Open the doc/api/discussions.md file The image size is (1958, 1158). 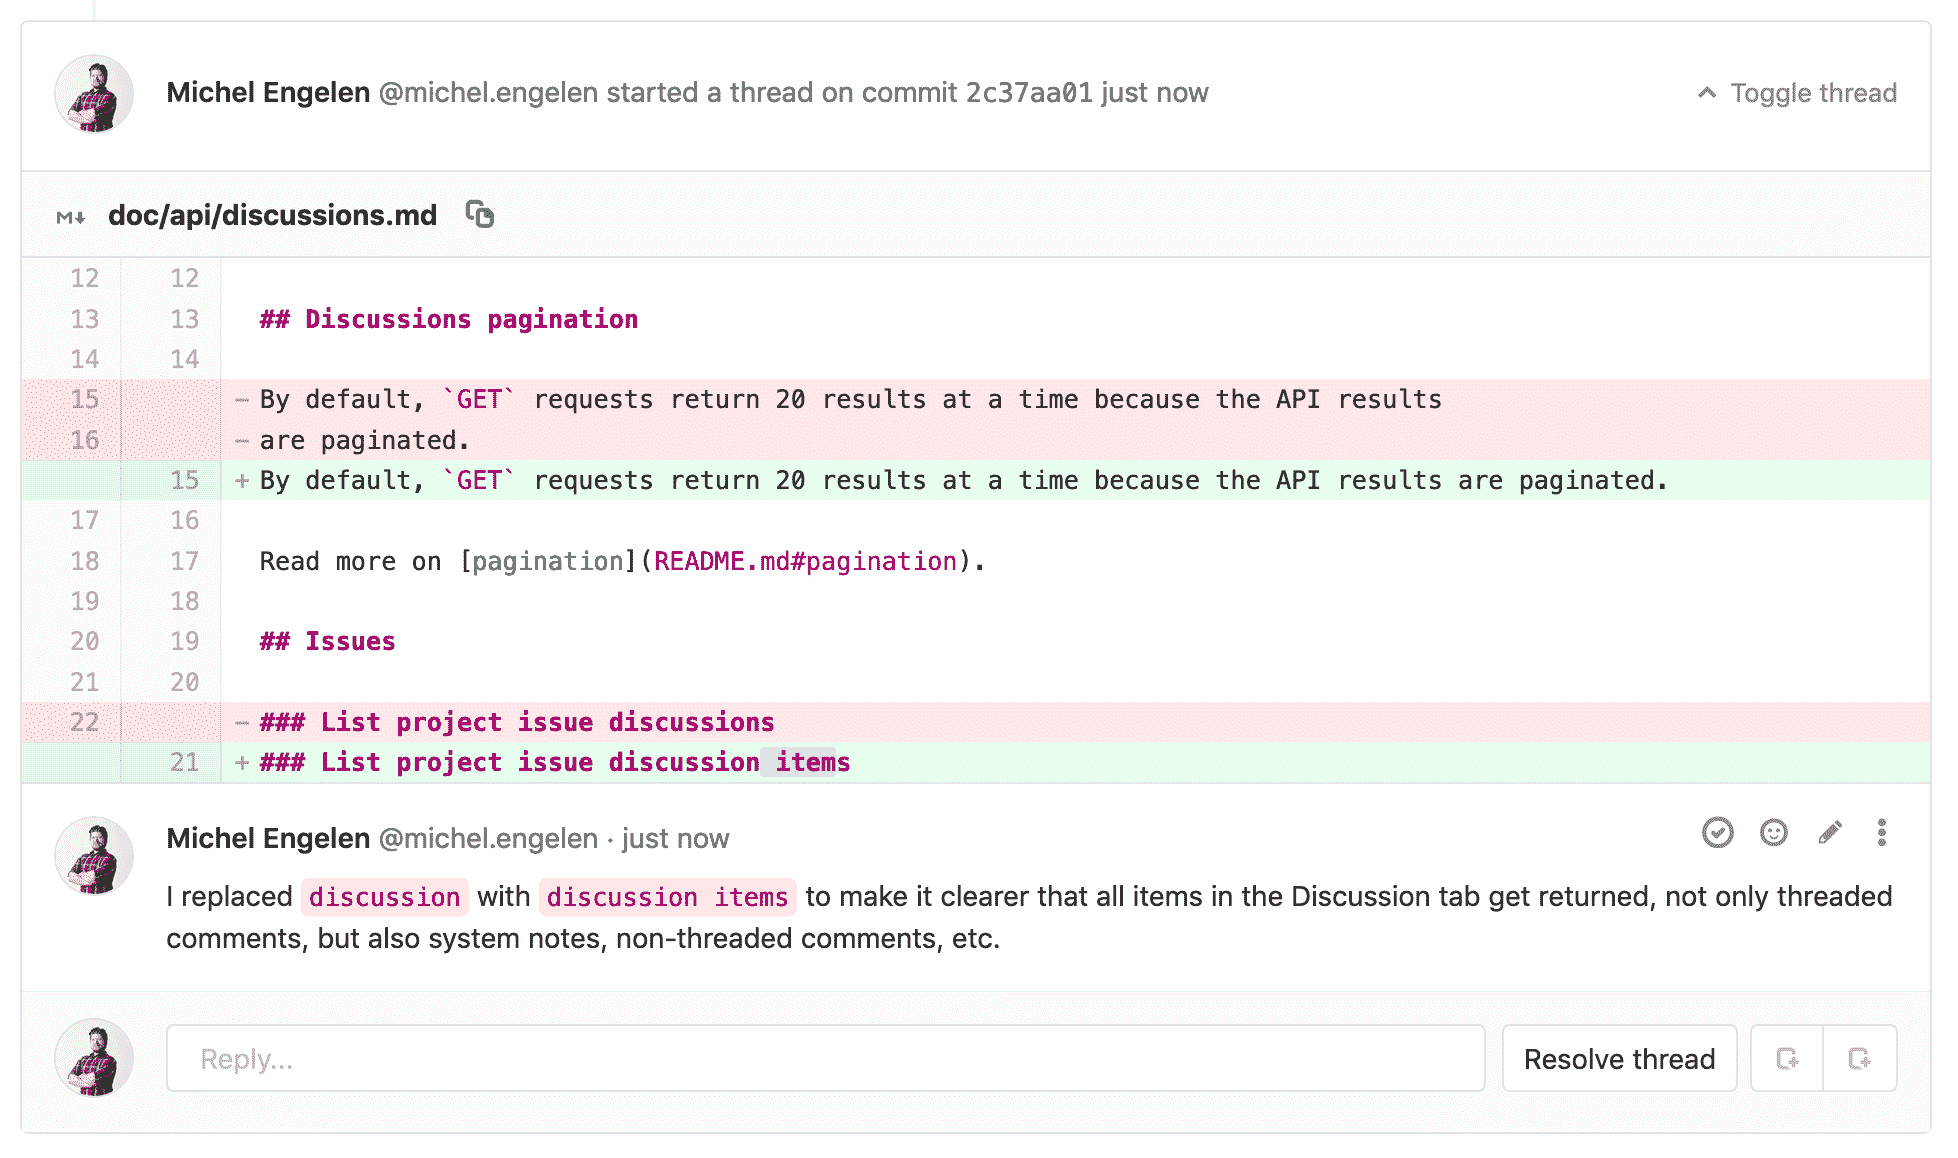click(x=272, y=215)
